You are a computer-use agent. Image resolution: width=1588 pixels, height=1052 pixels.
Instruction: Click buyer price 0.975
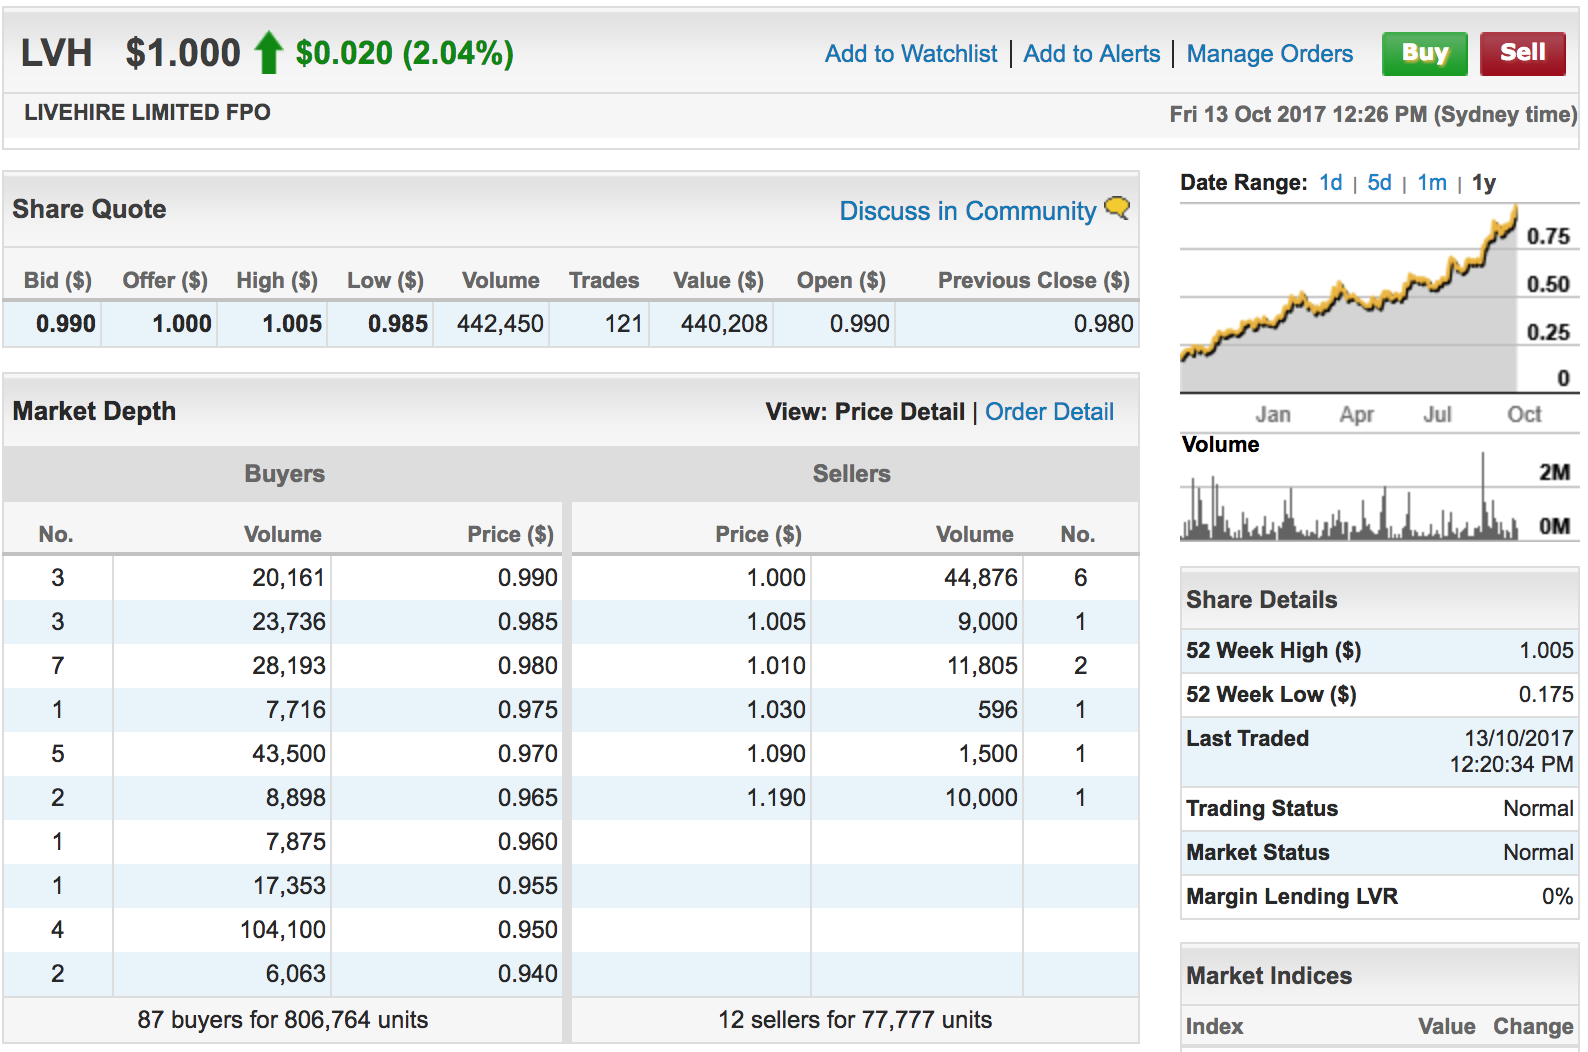[528, 710]
